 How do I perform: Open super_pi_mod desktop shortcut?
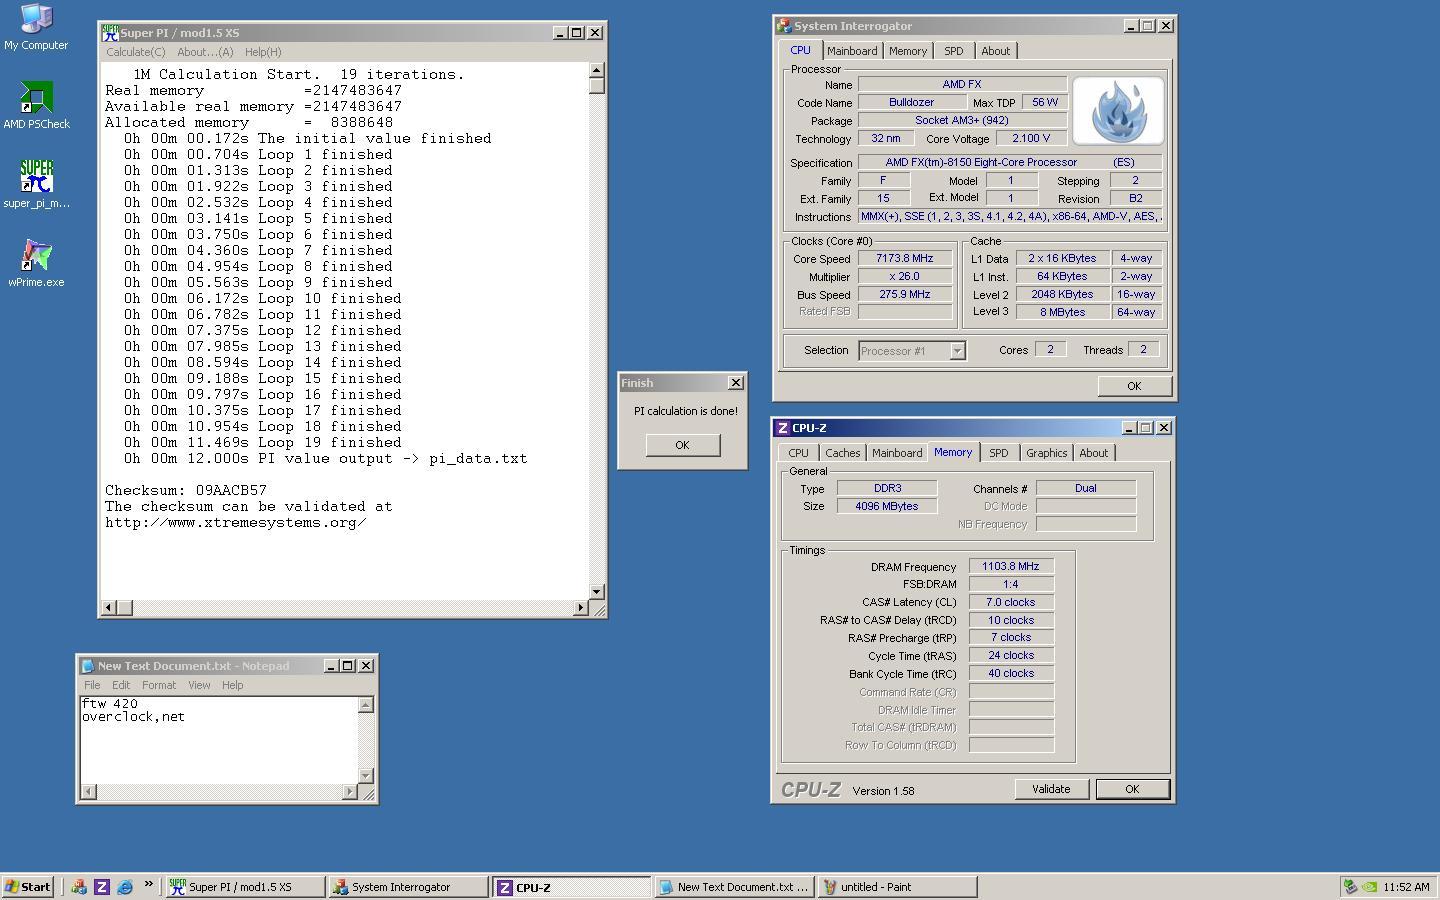click(x=36, y=184)
